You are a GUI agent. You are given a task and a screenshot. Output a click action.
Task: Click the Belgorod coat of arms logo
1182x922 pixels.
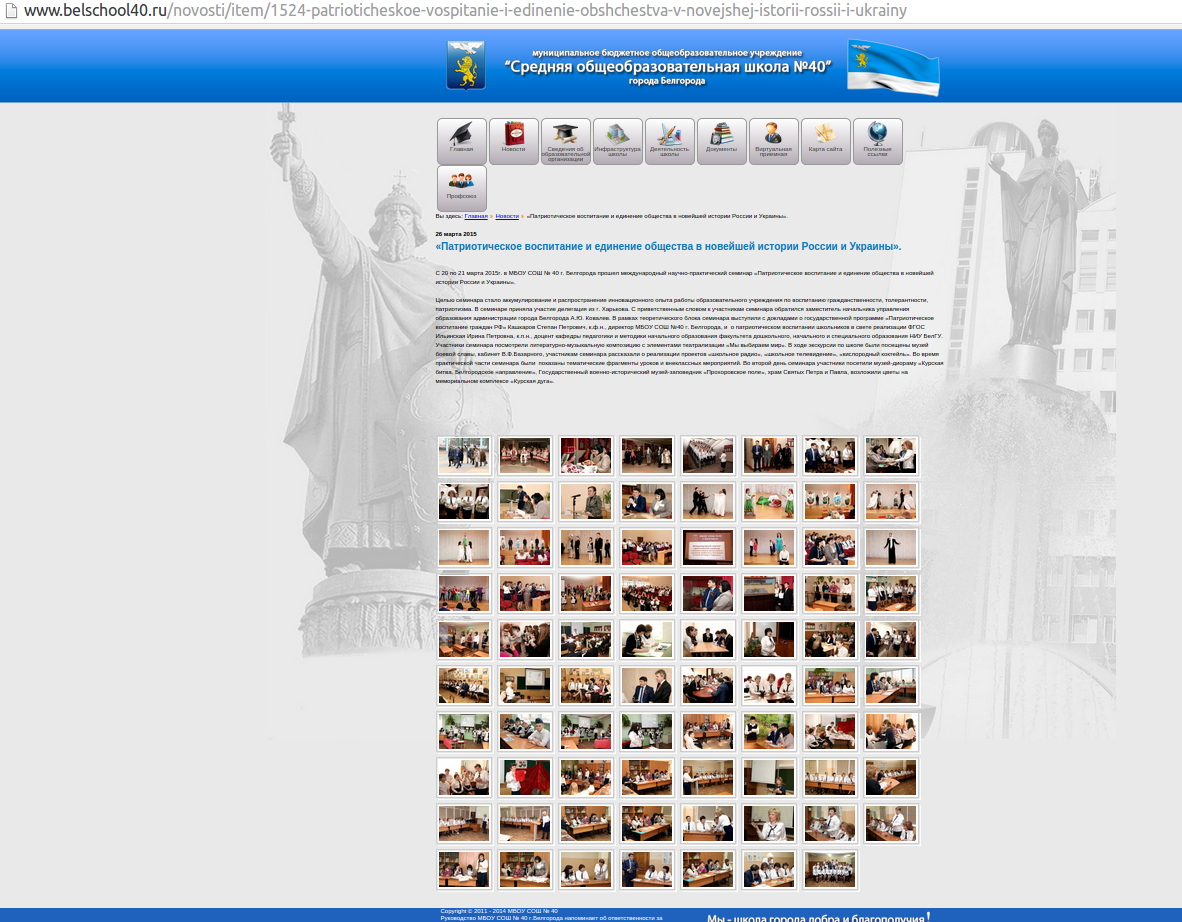coord(465,66)
